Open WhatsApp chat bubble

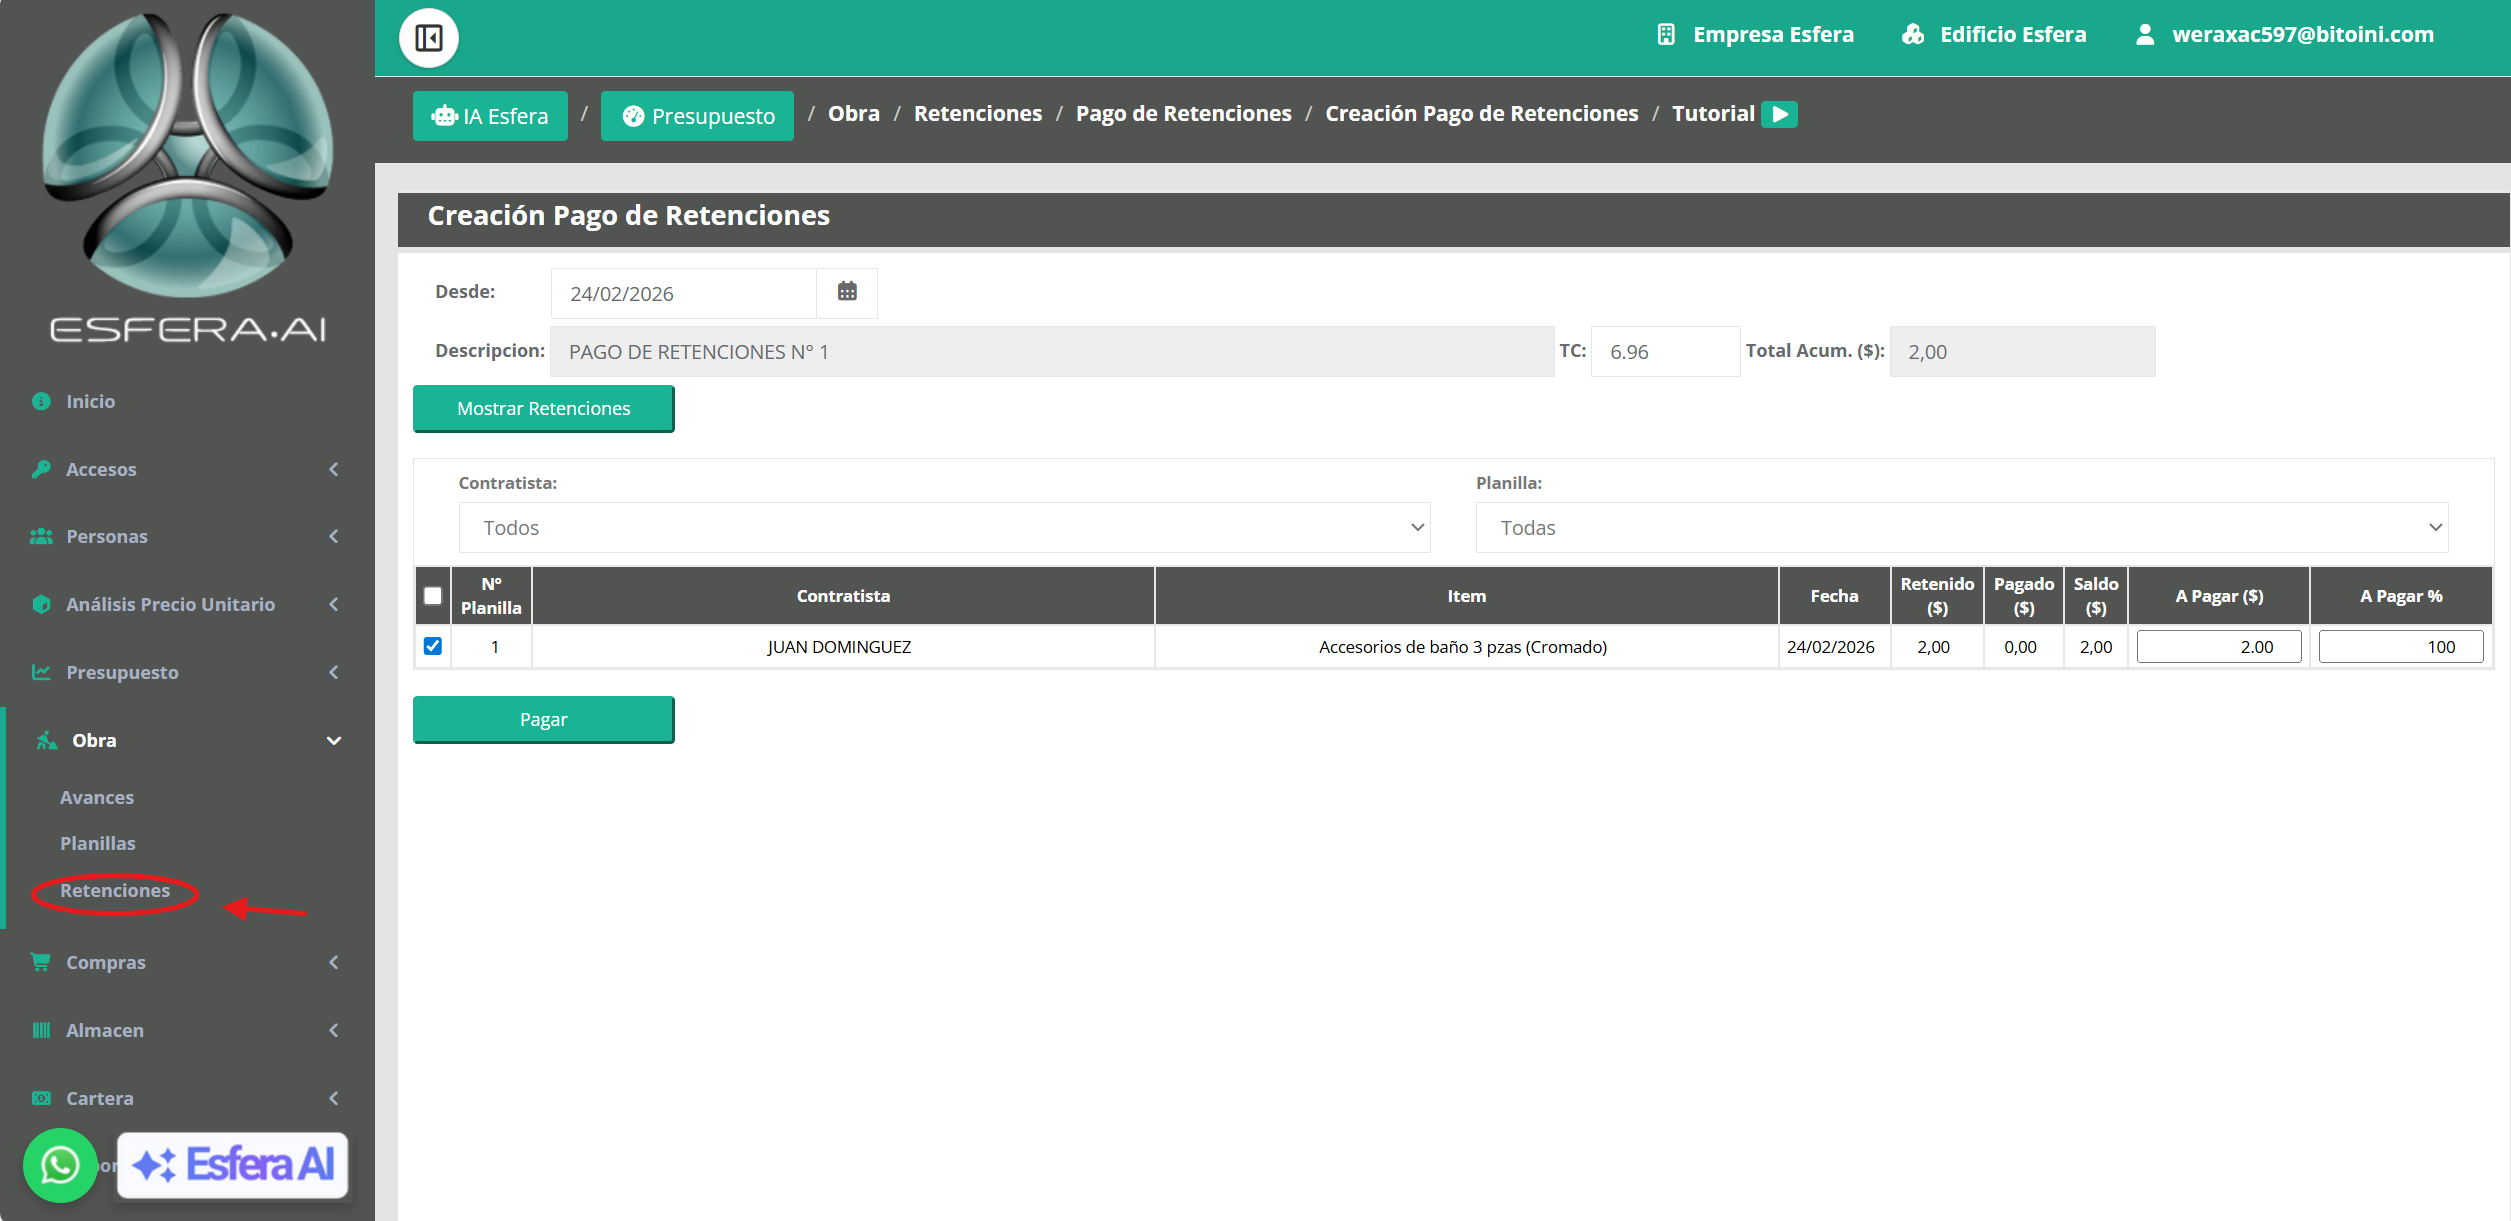coord(60,1165)
